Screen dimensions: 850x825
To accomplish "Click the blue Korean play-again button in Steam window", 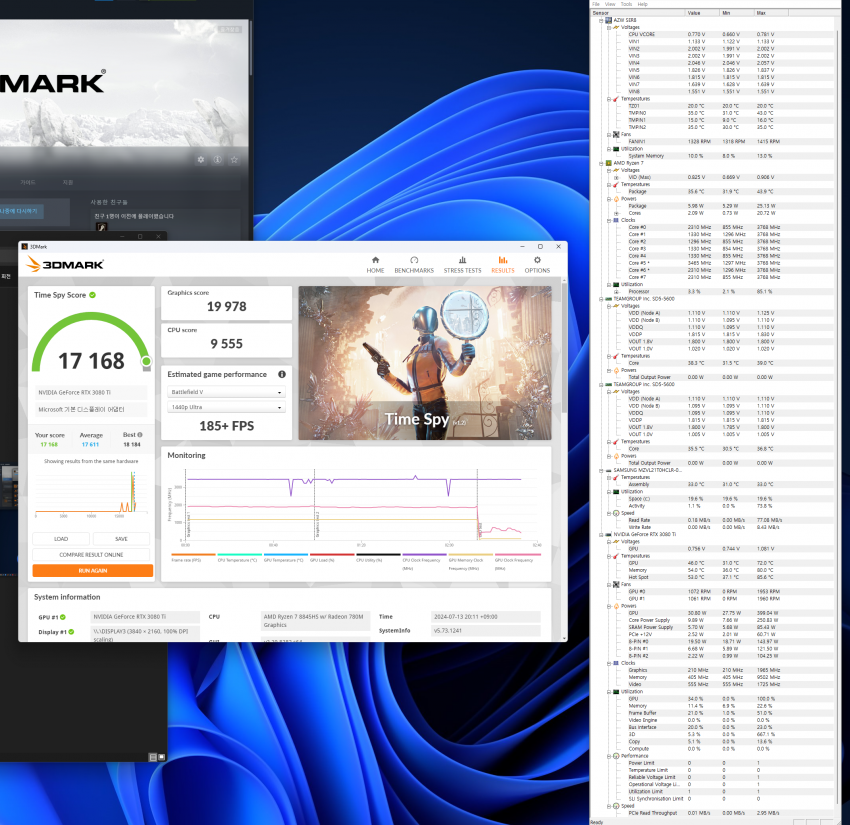I will [x=21, y=211].
